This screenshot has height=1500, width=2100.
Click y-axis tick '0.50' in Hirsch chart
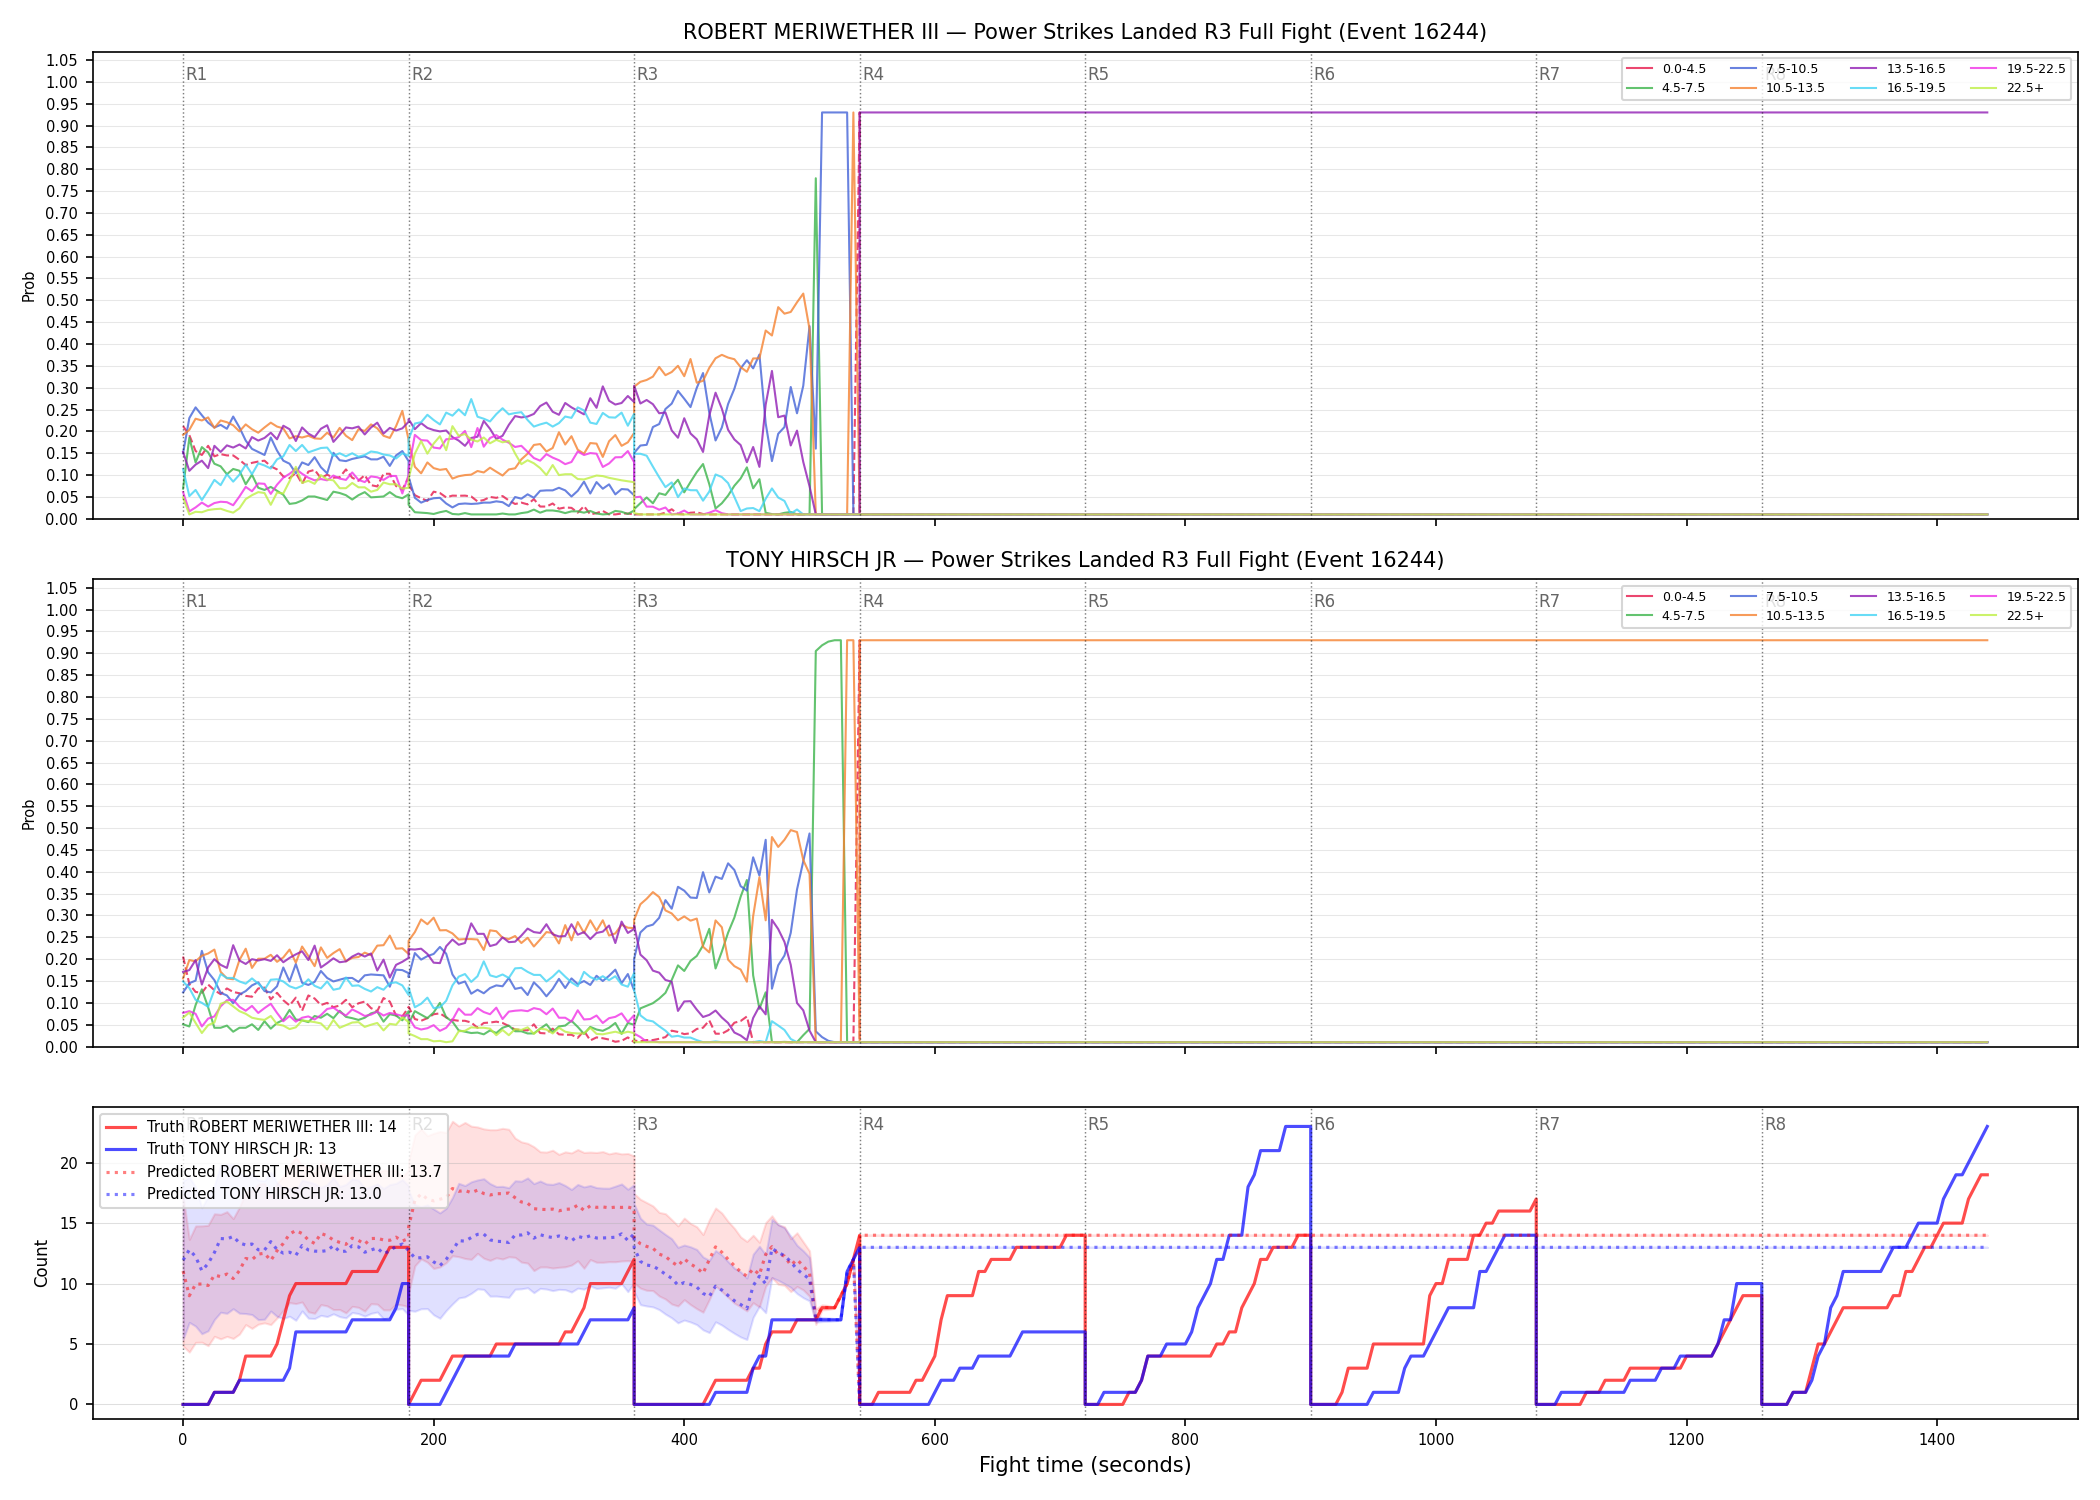coord(63,828)
